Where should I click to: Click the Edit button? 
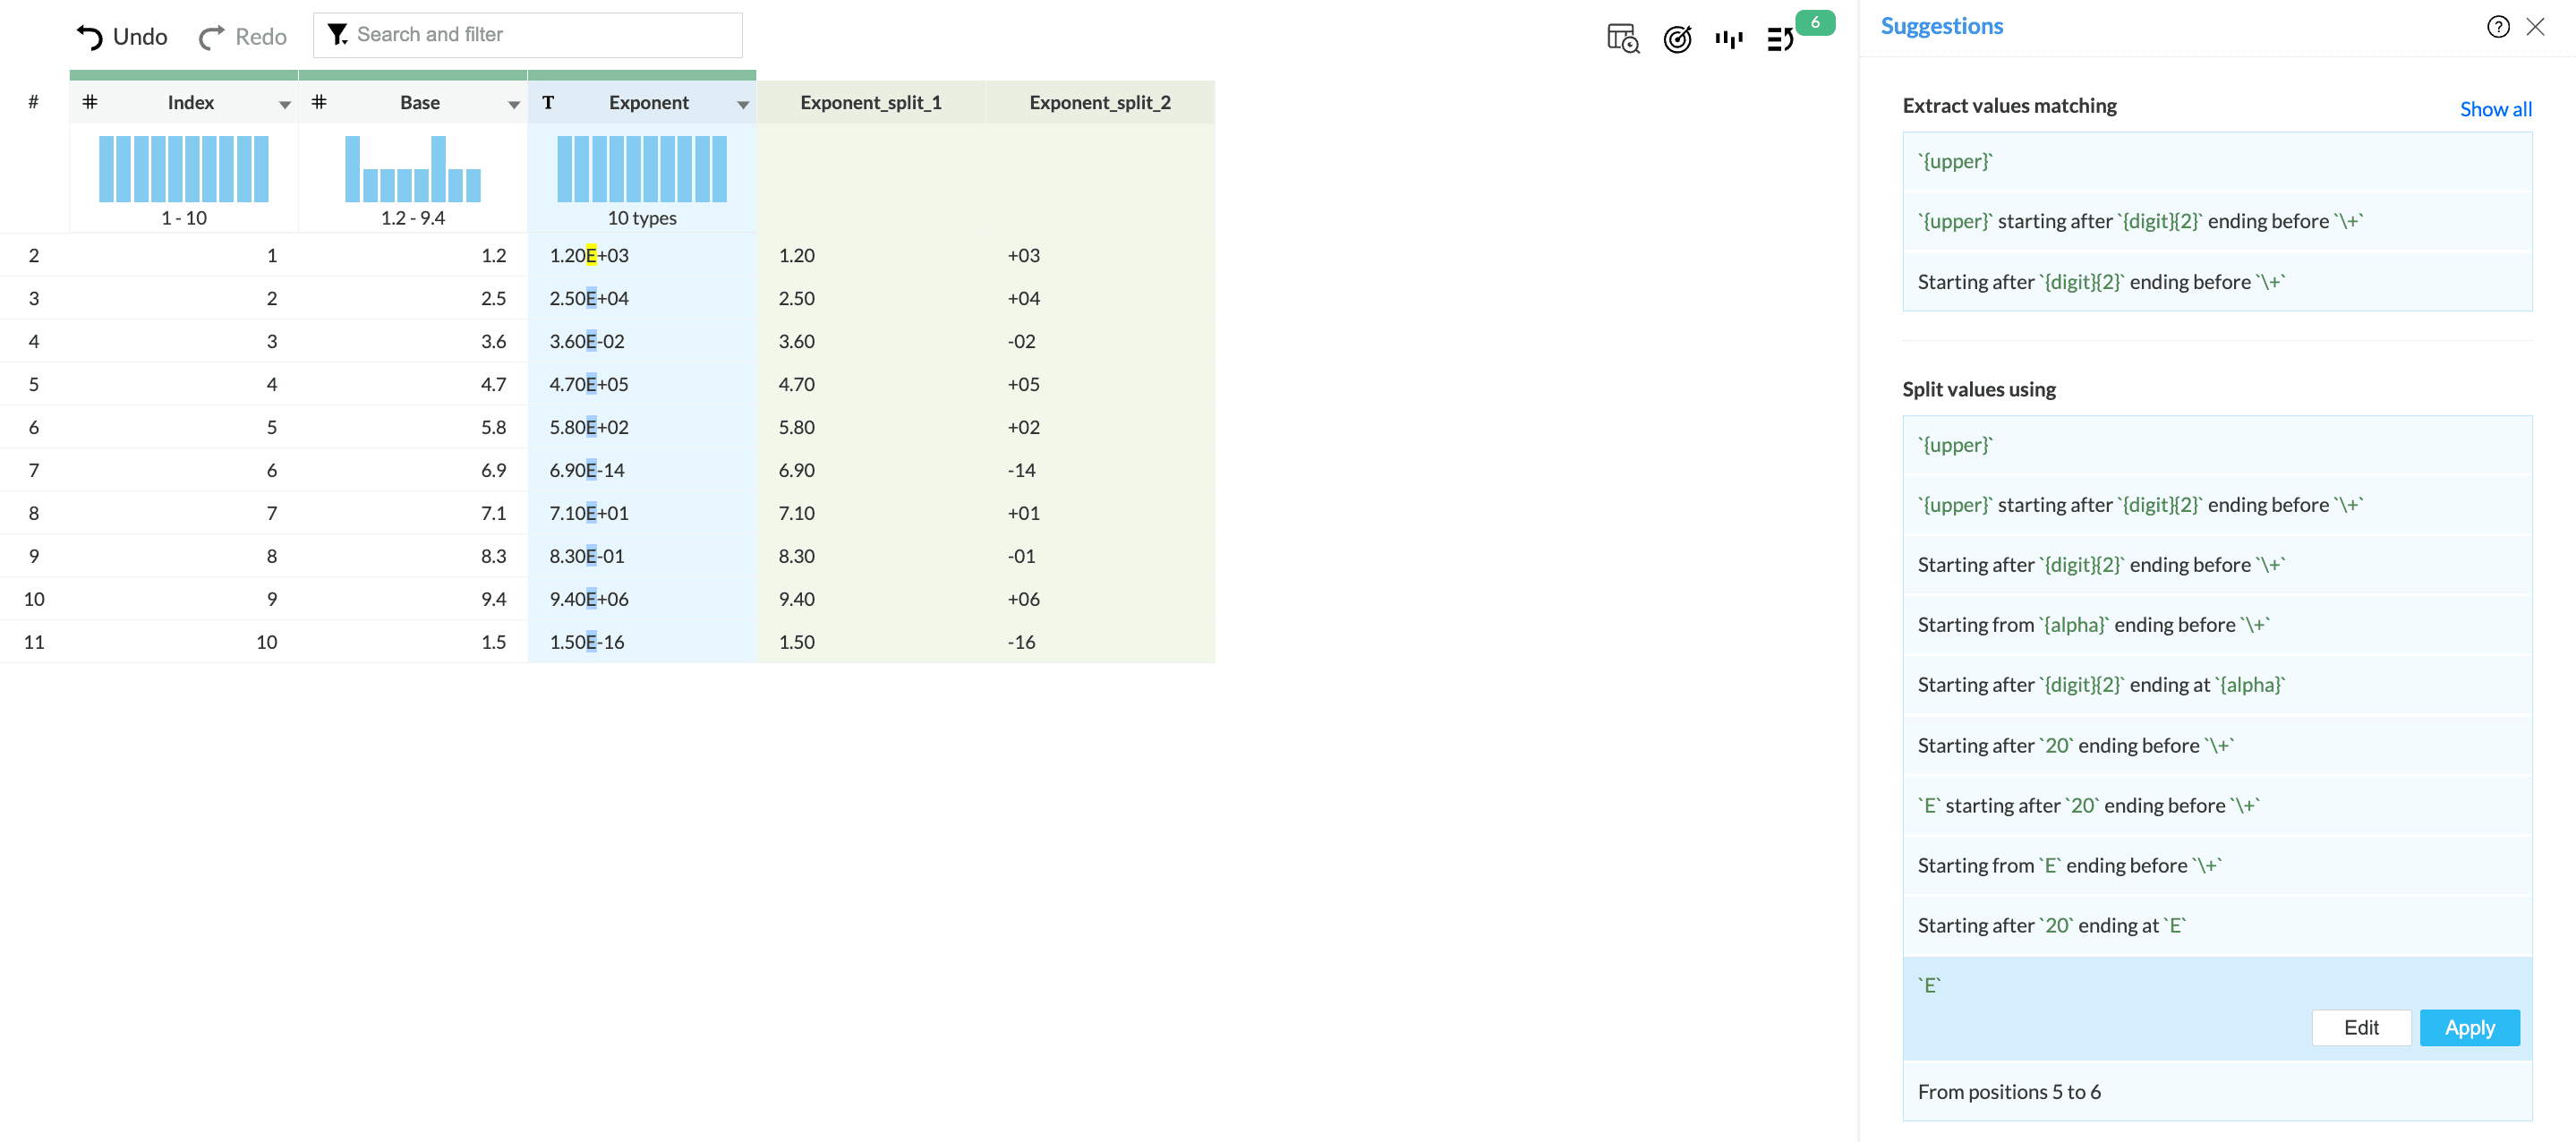tap(2360, 1027)
